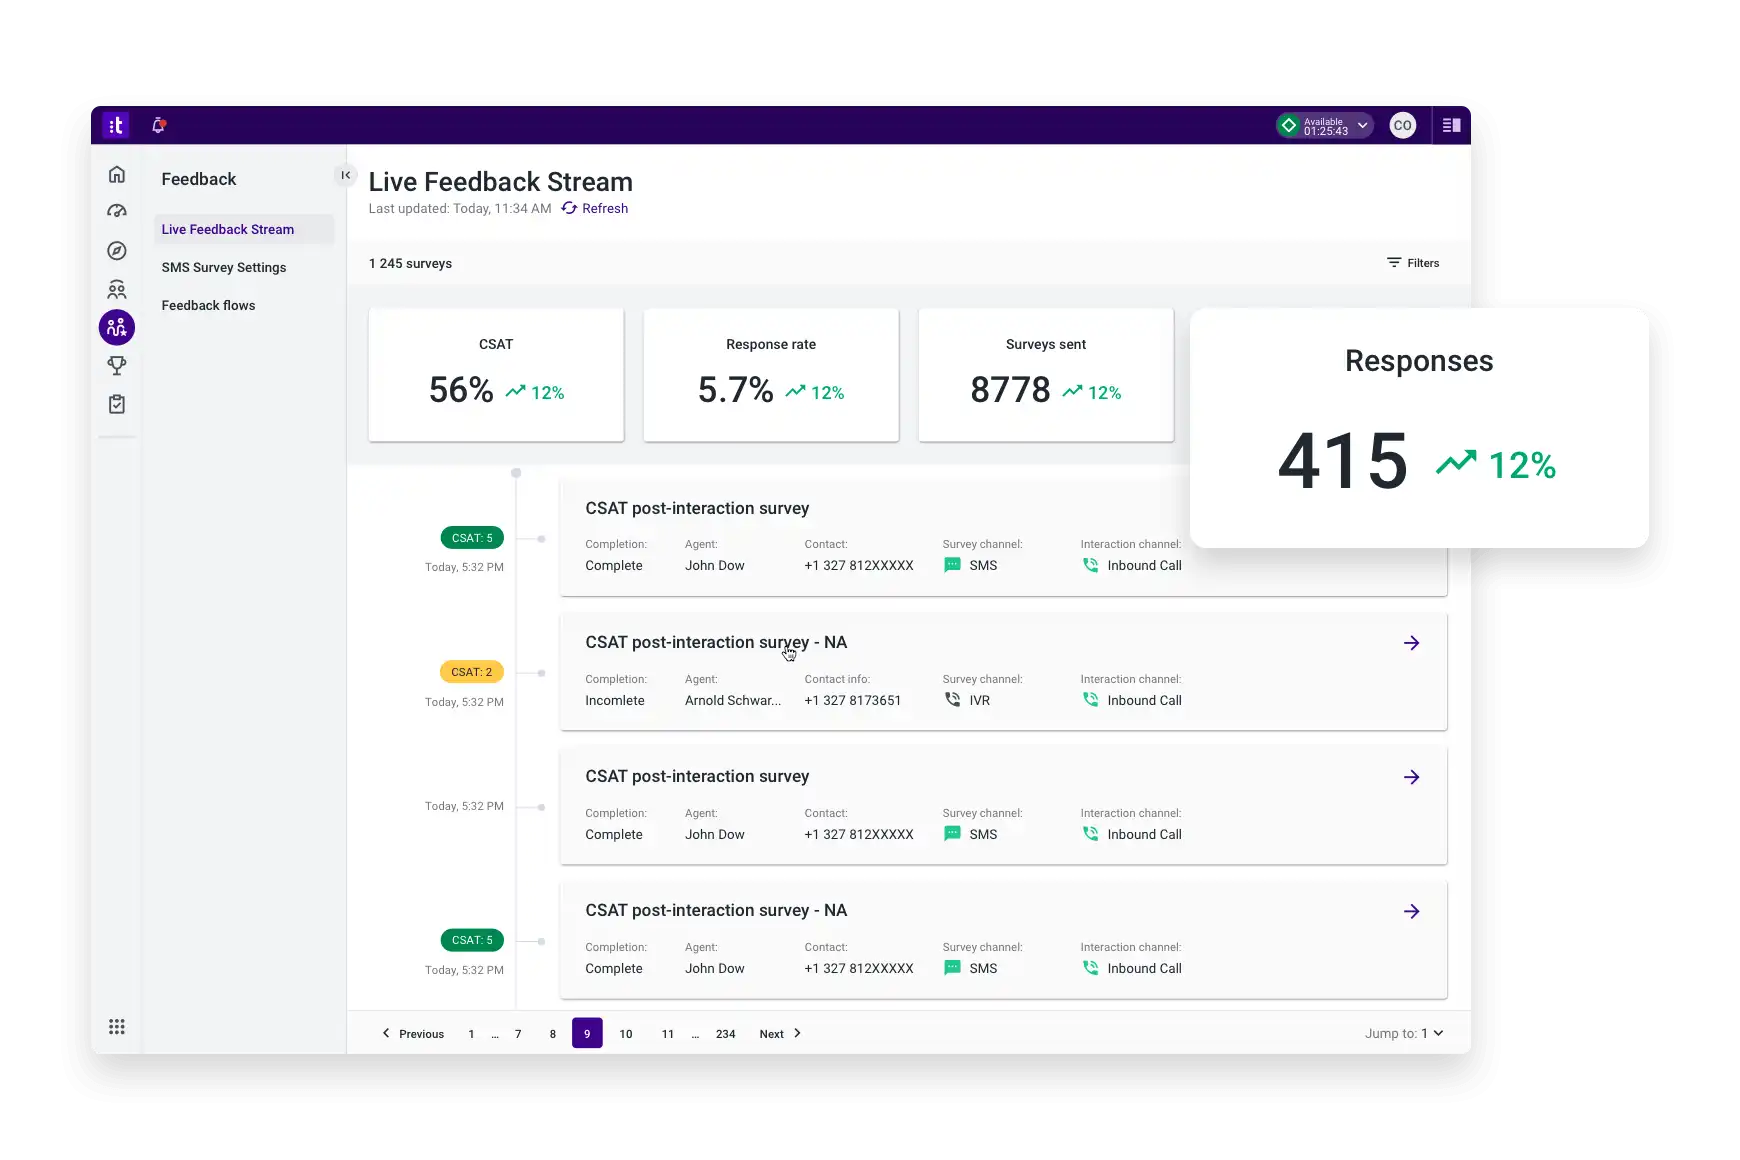Select the trophy achievements icon
The image size is (1740, 1160).
coord(117,365)
